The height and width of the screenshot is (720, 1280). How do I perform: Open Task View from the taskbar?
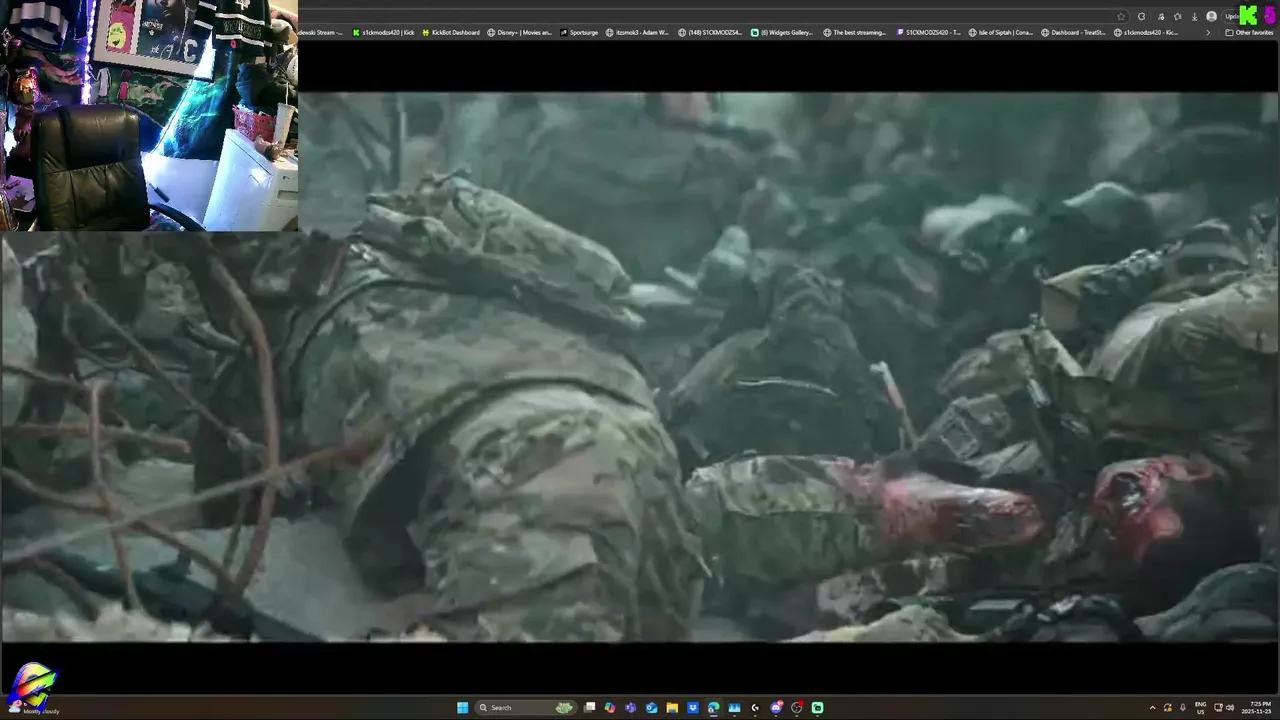(590, 707)
